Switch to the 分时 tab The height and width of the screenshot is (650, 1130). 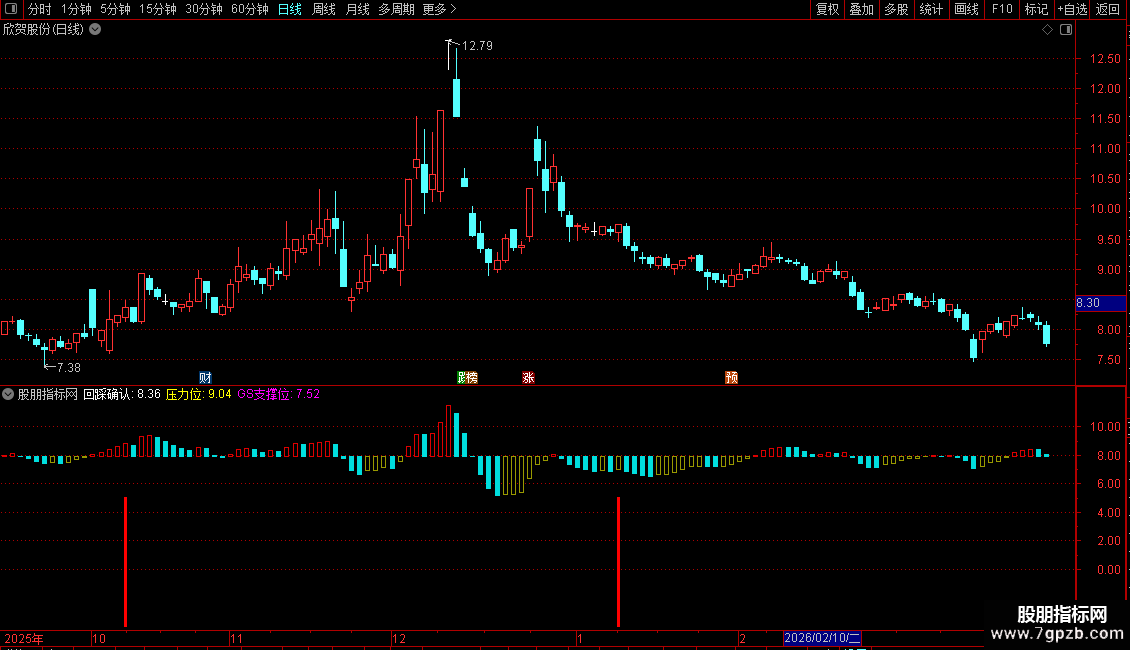[x=40, y=9]
